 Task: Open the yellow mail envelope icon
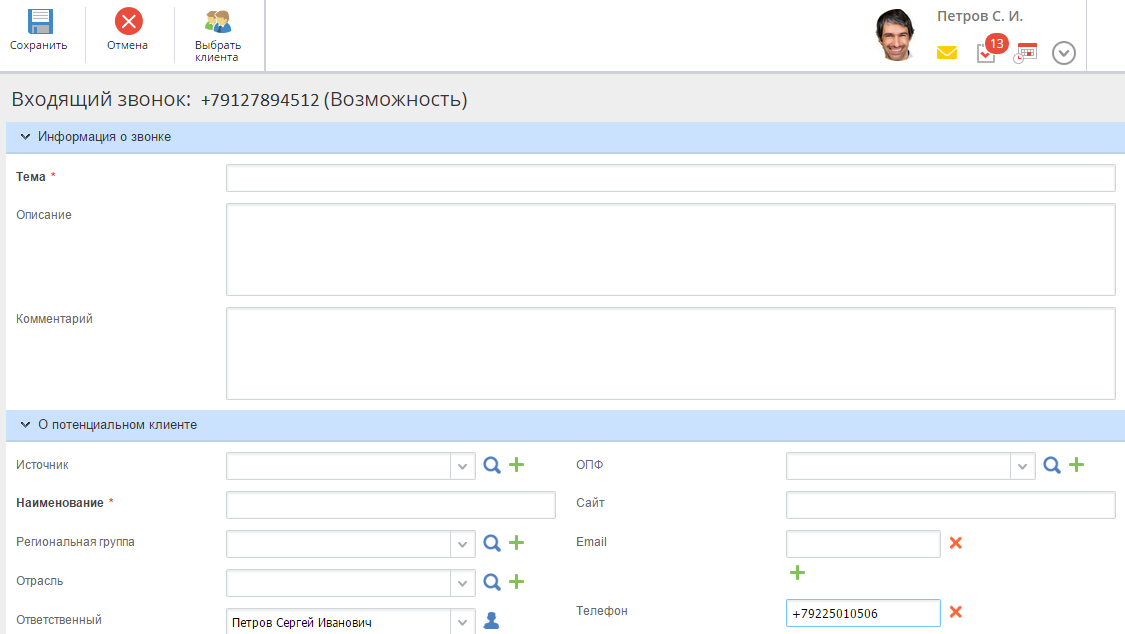(947, 53)
